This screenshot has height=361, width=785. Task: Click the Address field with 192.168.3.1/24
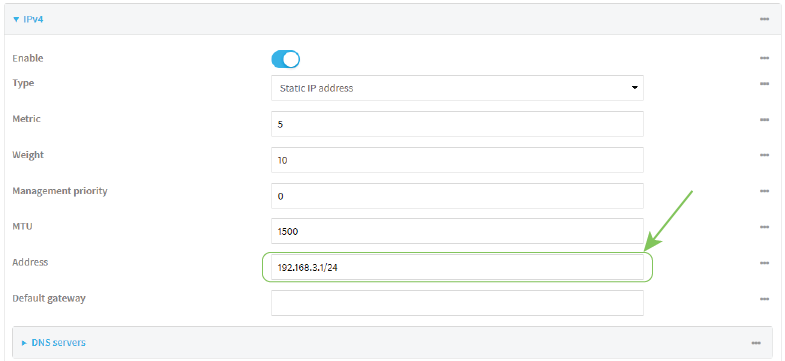(x=457, y=267)
